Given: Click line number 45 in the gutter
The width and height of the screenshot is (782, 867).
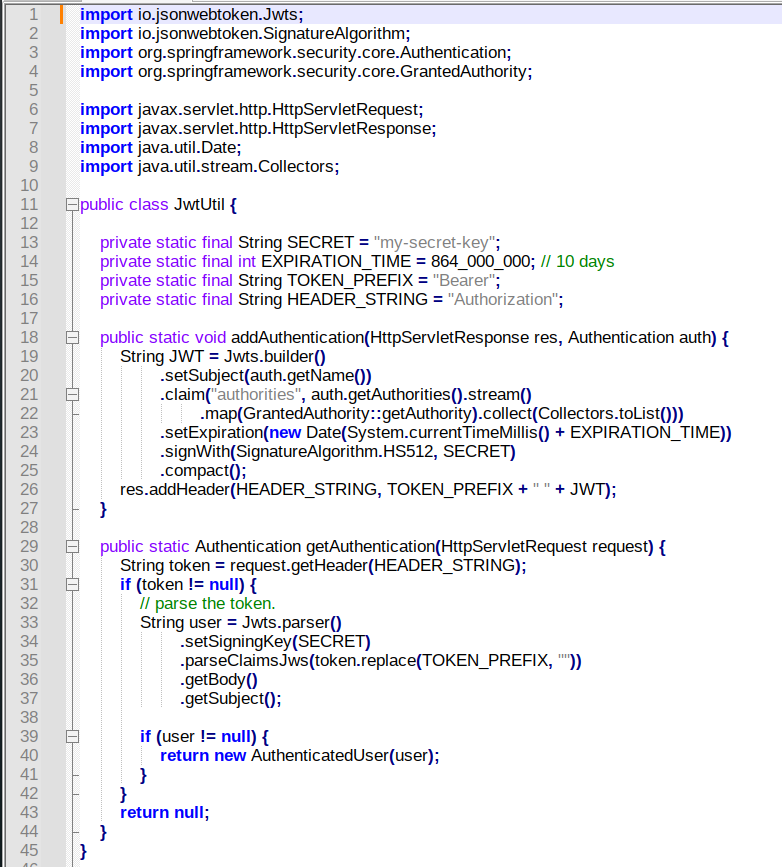Looking at the screenshot, I should tap(29, 850).
